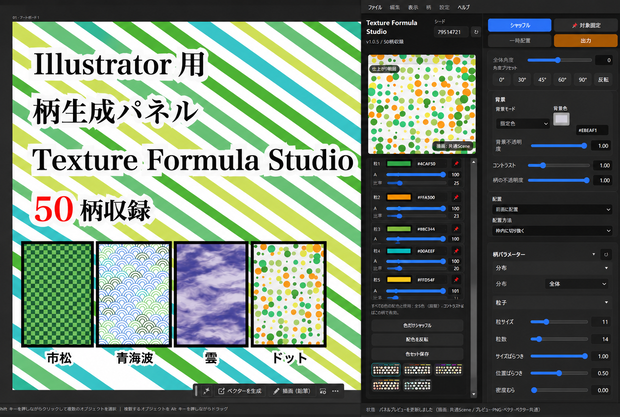Click the light green swatch in row 3
620x417 pixels.
pos(399,229)
